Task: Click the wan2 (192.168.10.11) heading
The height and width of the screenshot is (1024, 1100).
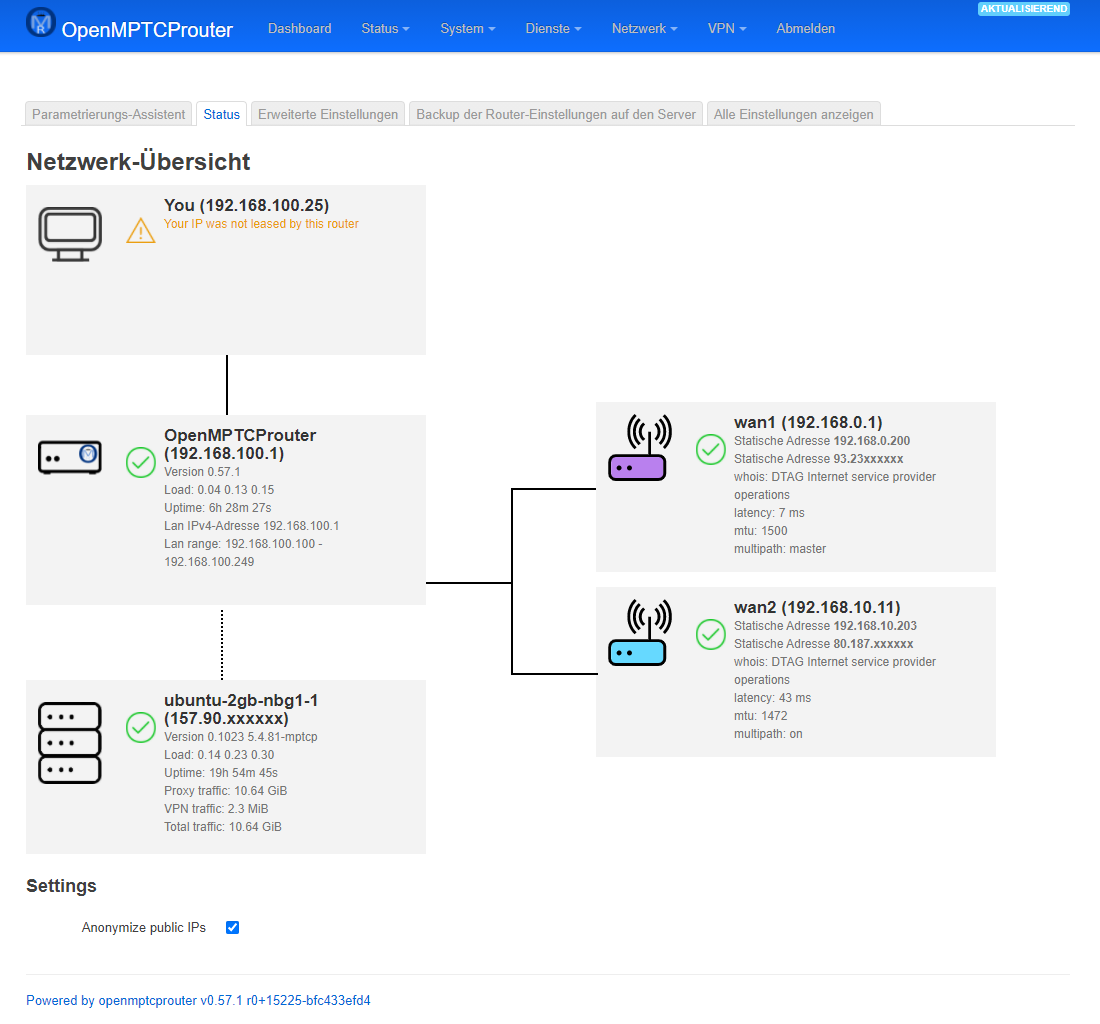Action: coord(817,607)
